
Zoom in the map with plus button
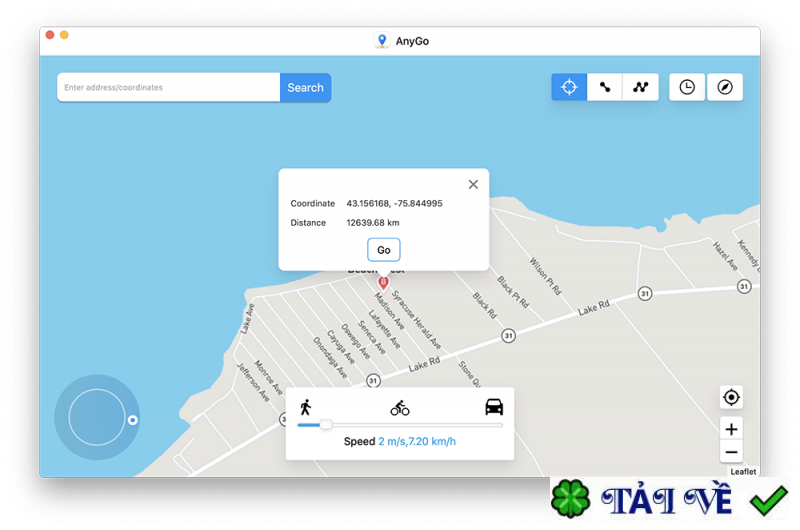[x=731, y=429]
